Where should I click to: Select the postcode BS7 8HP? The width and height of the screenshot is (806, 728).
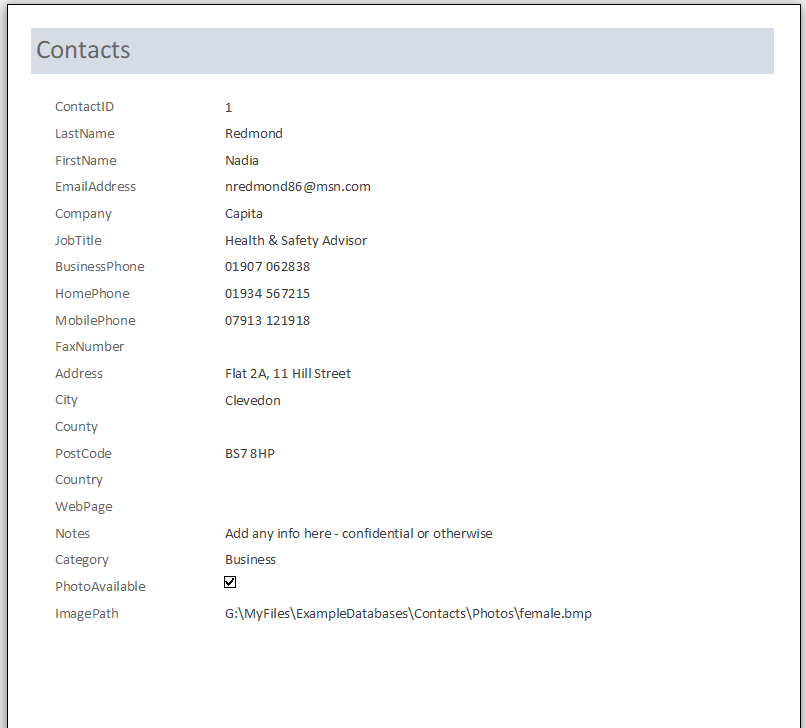(250, 453)
